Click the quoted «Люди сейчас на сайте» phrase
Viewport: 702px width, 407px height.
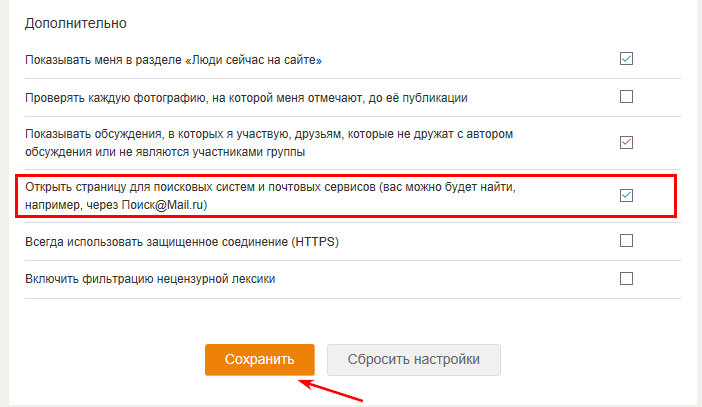(x=251, y=60)
